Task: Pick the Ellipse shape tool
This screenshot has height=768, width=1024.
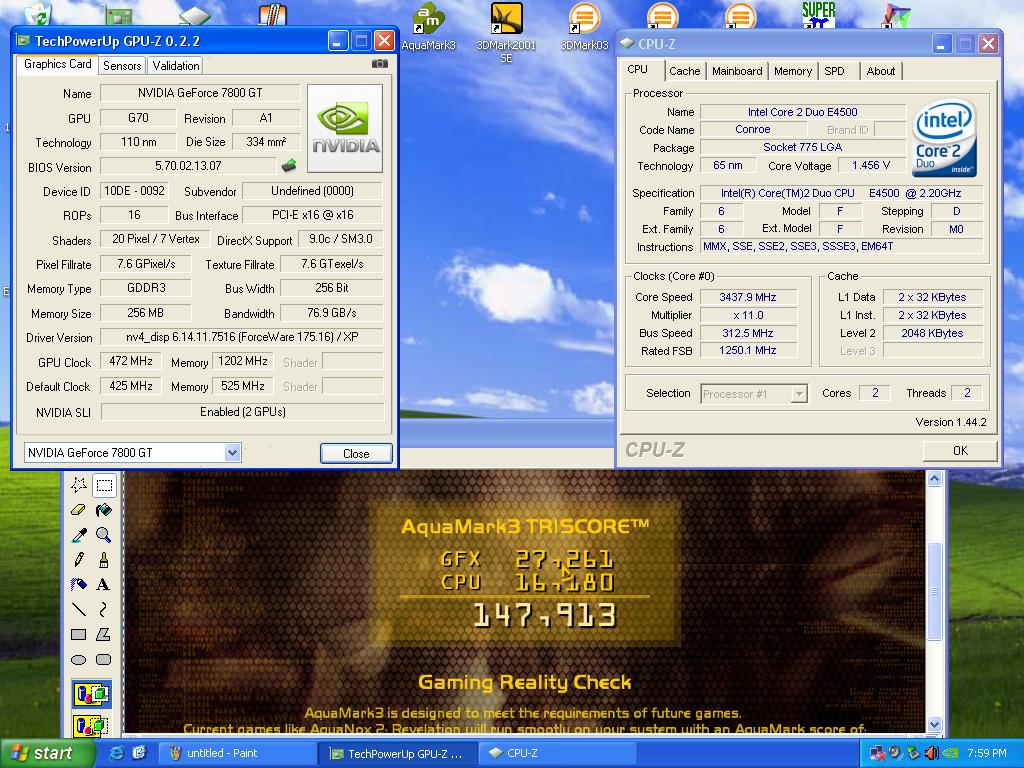Action: click(78, 659)
